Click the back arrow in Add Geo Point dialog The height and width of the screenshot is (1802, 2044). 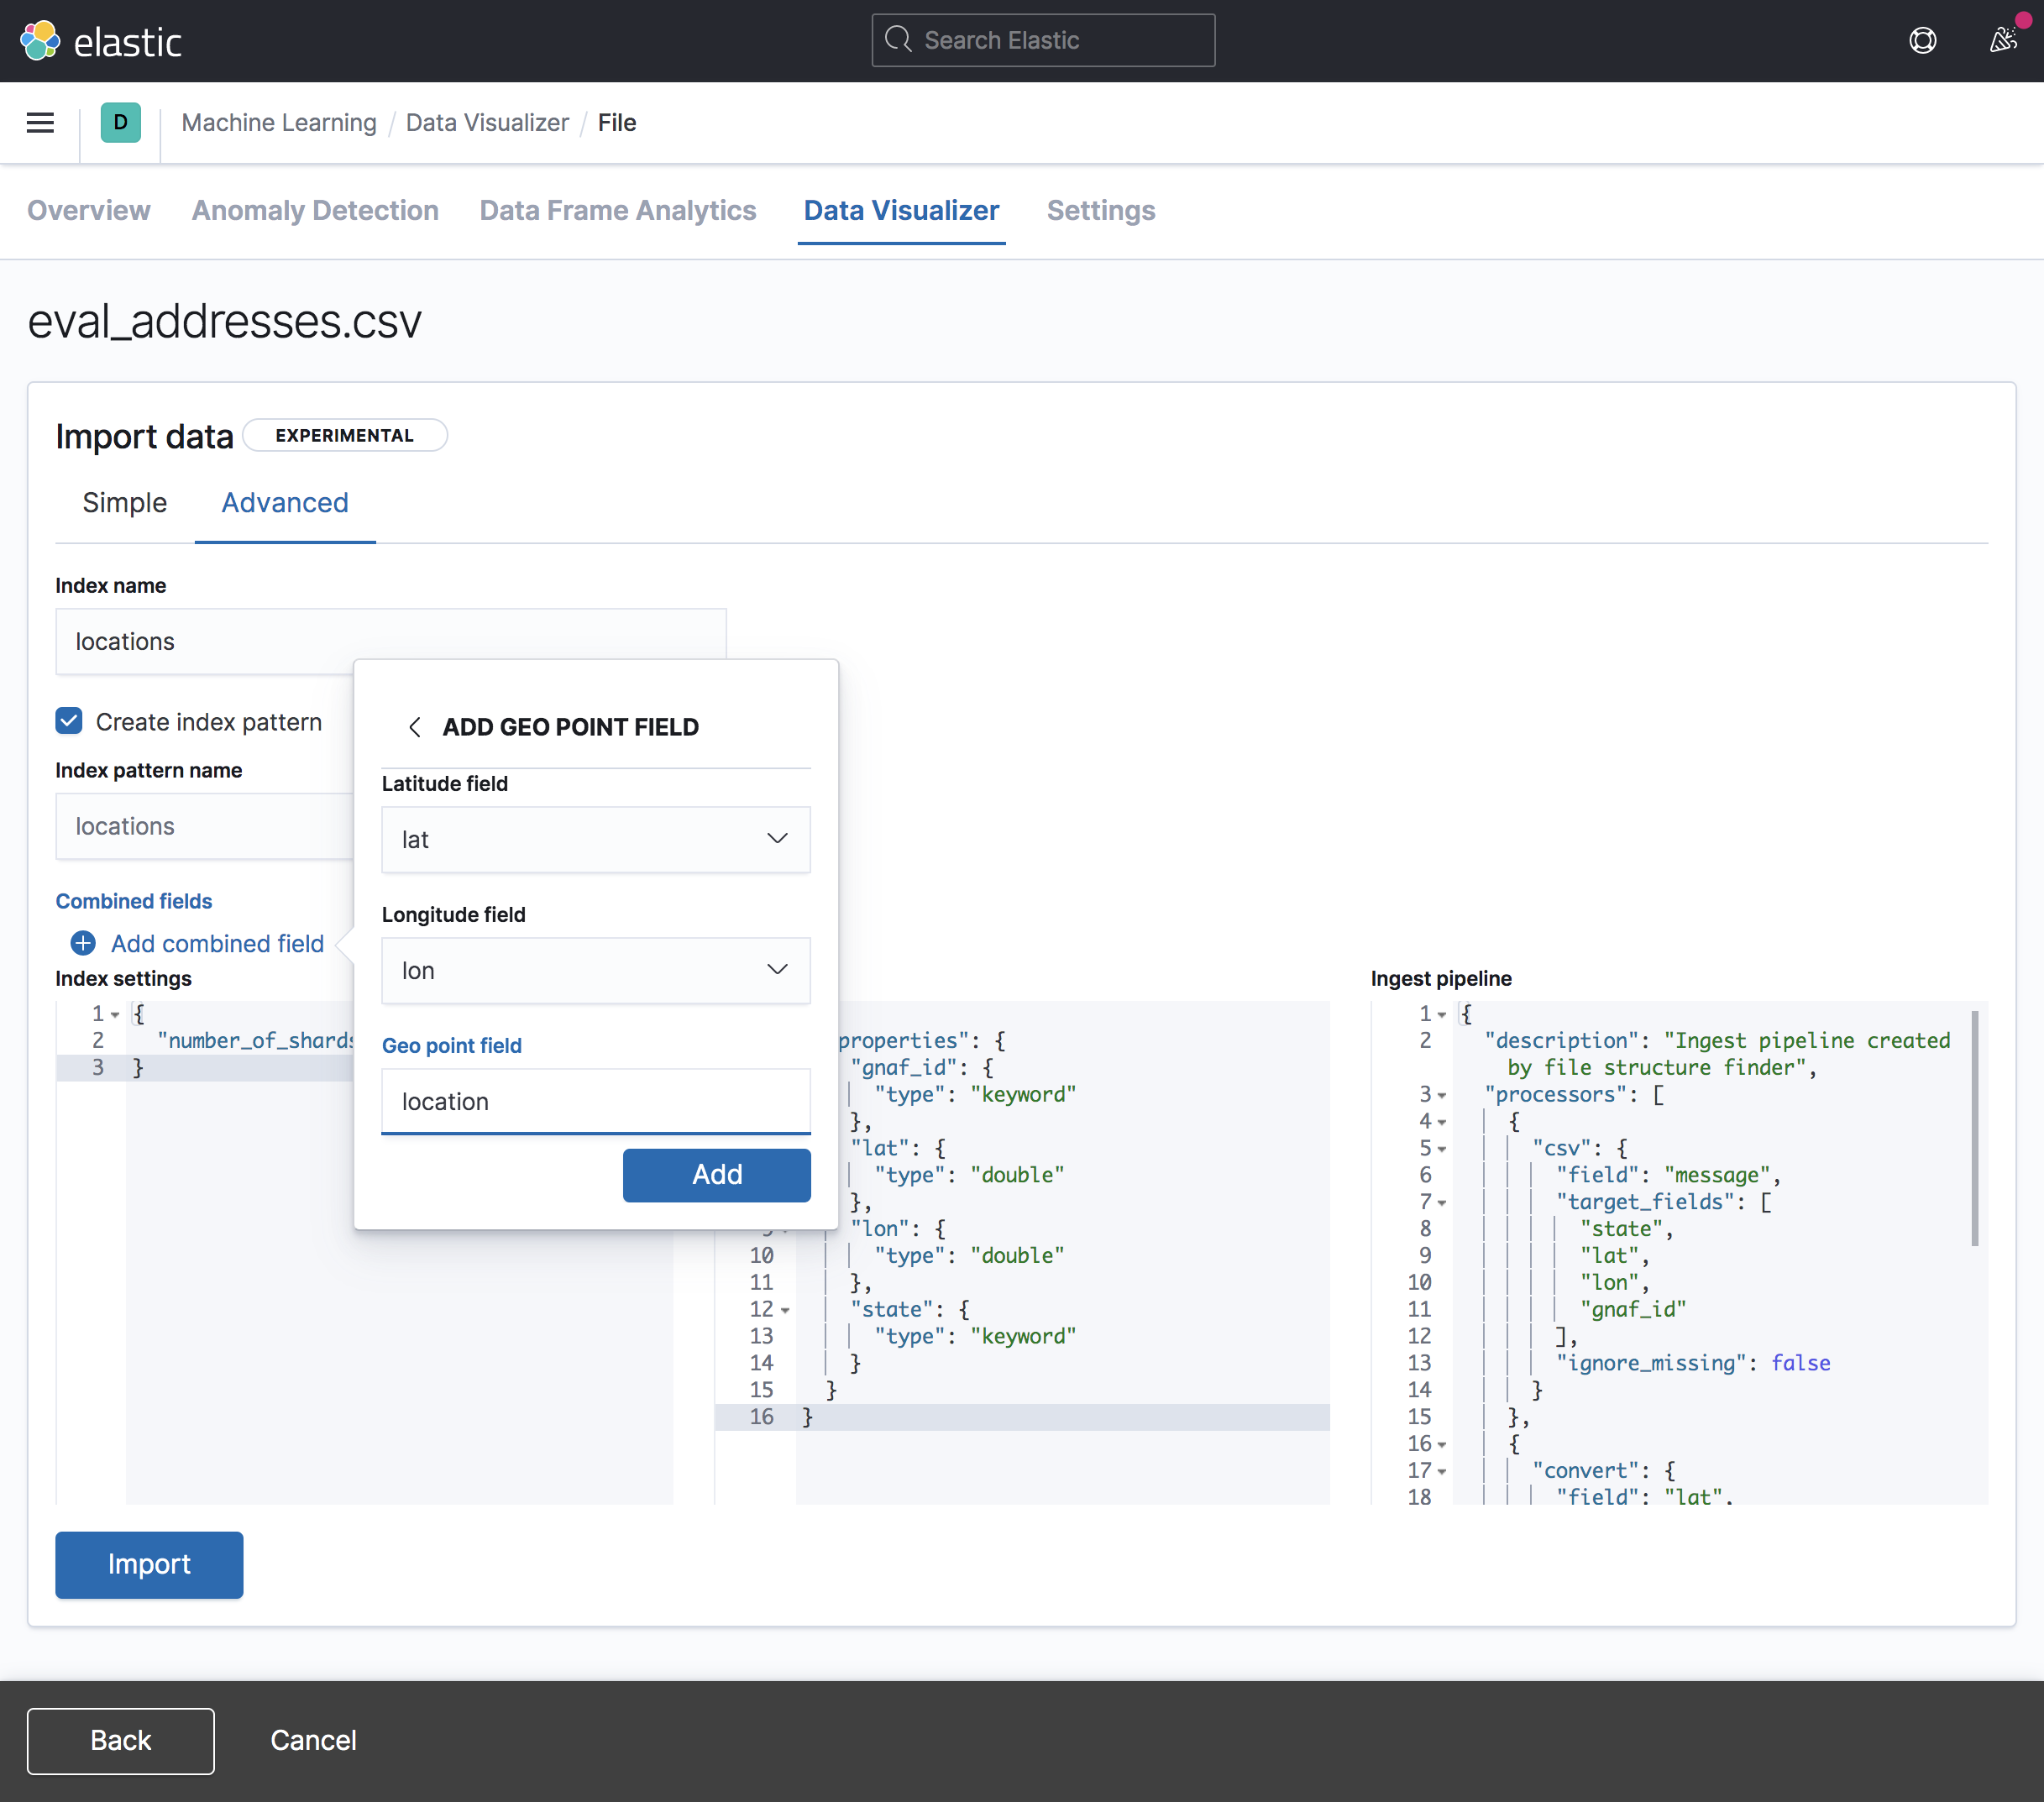tap(412, 726)
